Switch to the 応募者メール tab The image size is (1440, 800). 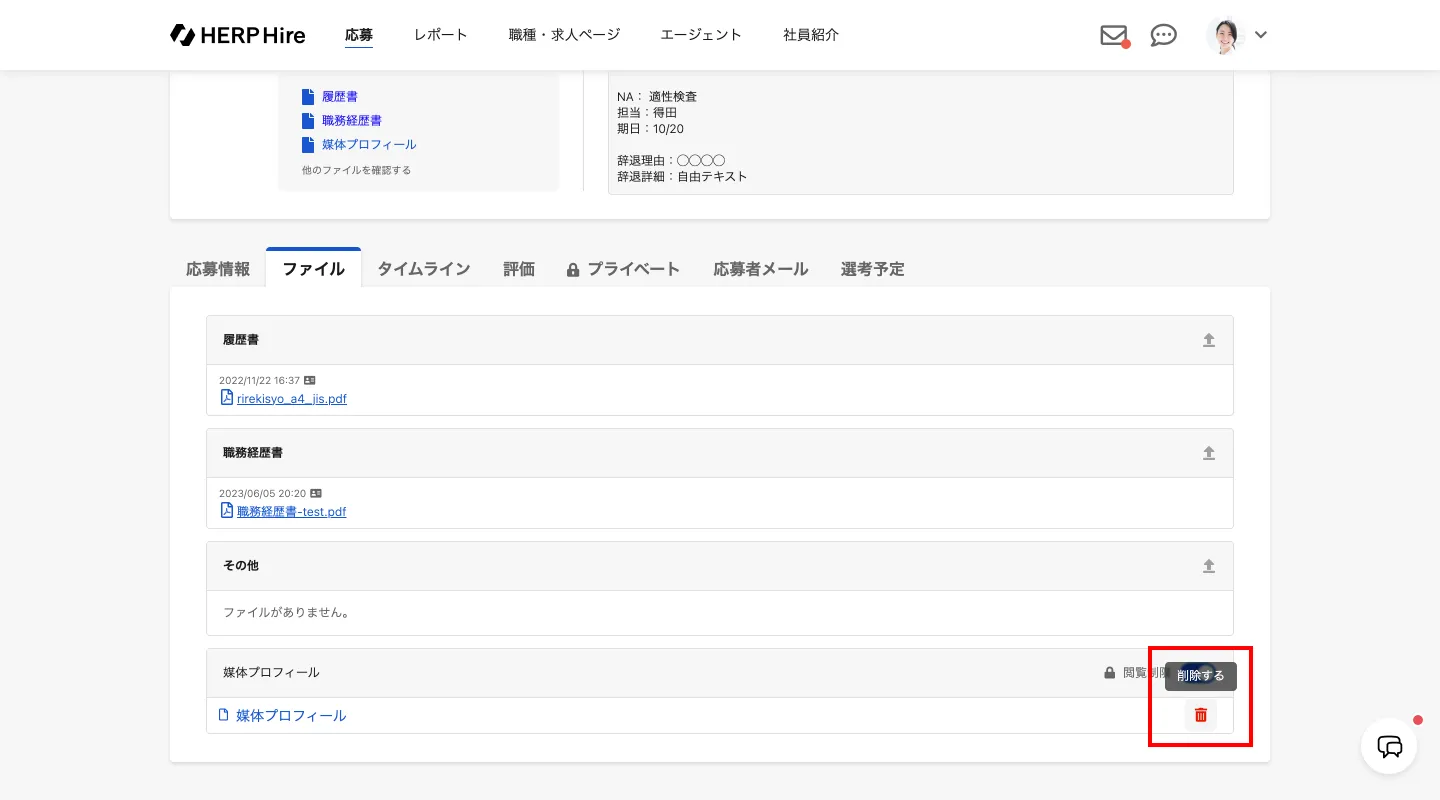tap(761, 269)
